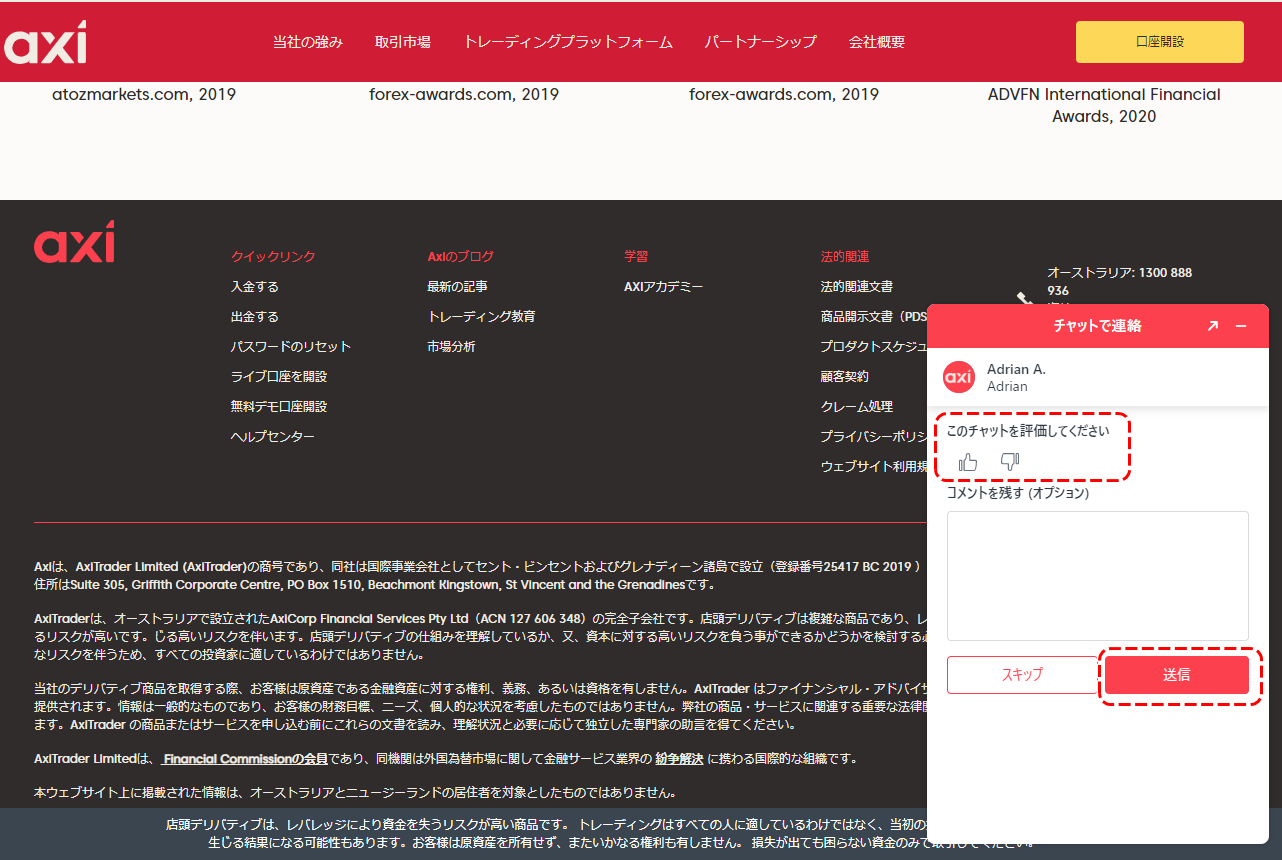
Task: Click the thumbs up rating icon
Action: [968, 462]
